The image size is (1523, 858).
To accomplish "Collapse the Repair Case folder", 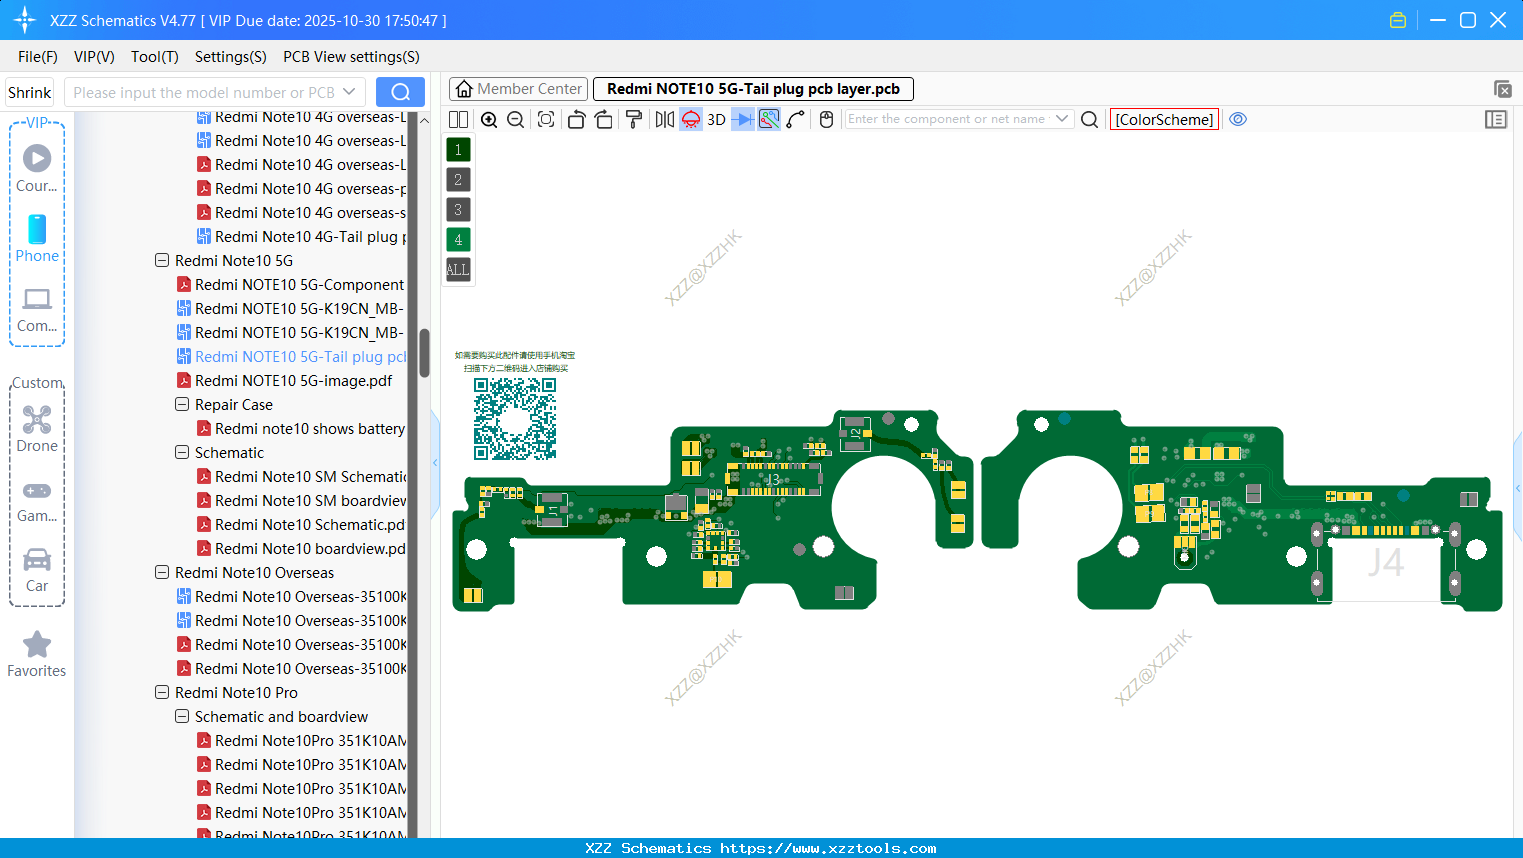I will (182, 405).
